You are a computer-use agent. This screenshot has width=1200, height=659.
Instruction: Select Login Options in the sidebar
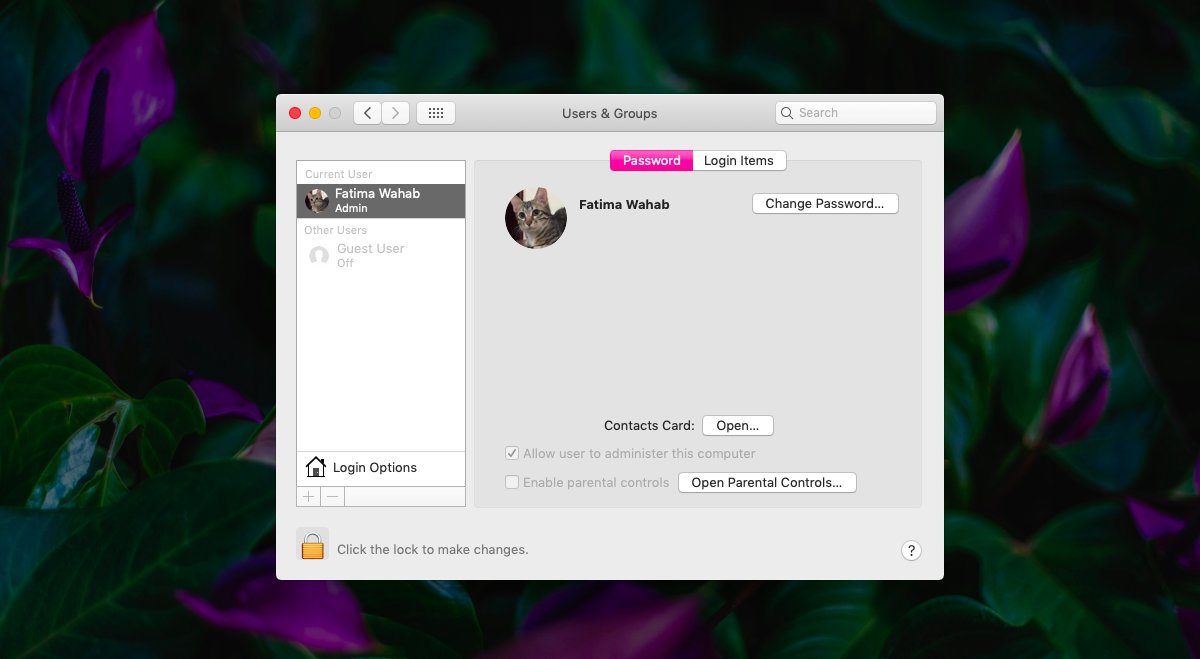pos(381,468)
